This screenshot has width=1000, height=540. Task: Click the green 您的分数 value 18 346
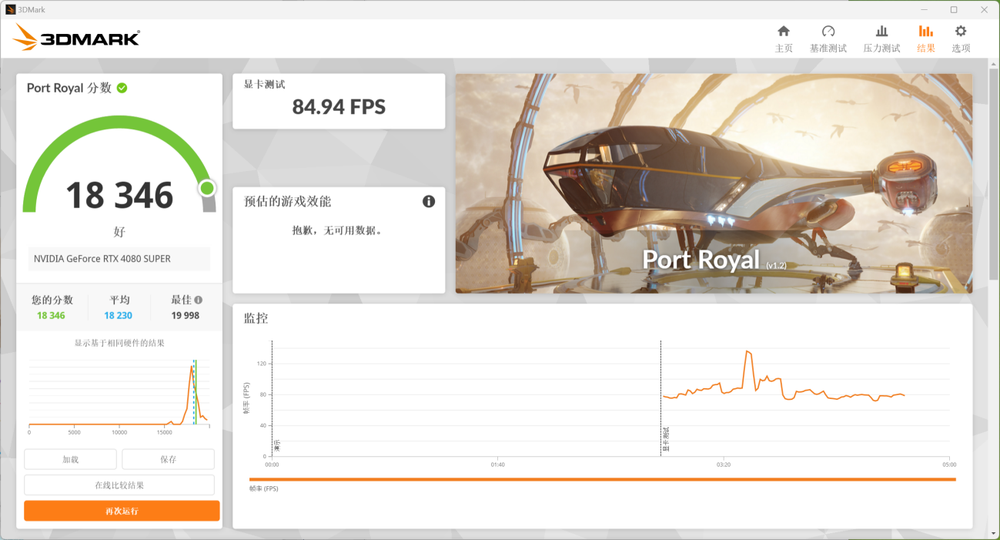51,316
